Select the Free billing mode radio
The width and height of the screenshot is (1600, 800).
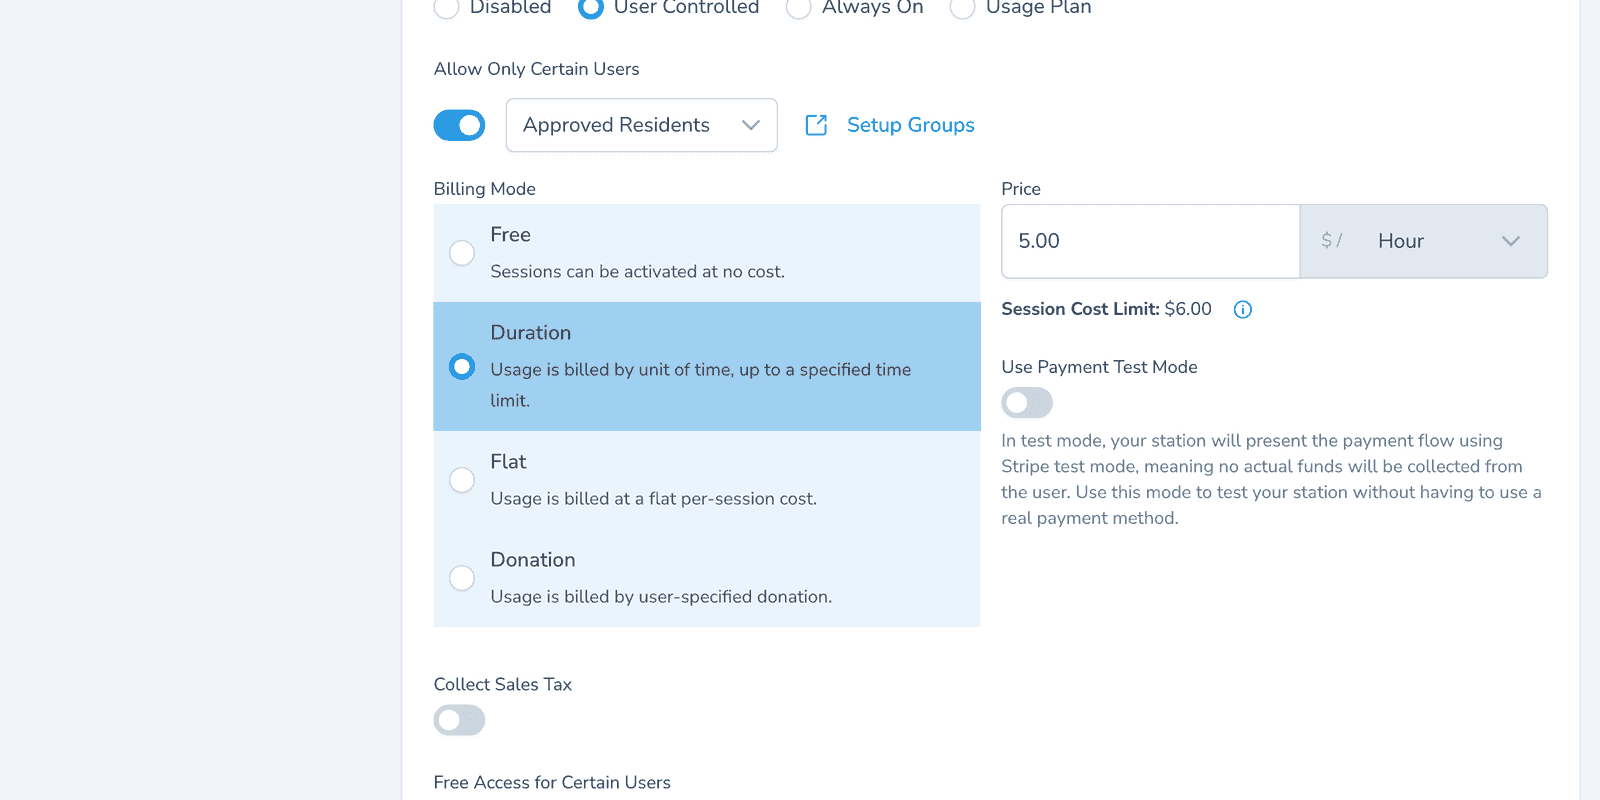462,253
